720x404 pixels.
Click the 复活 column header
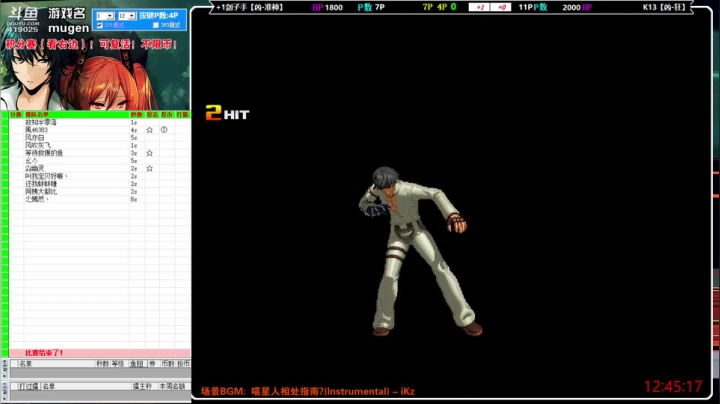click(x=152, y=114)
